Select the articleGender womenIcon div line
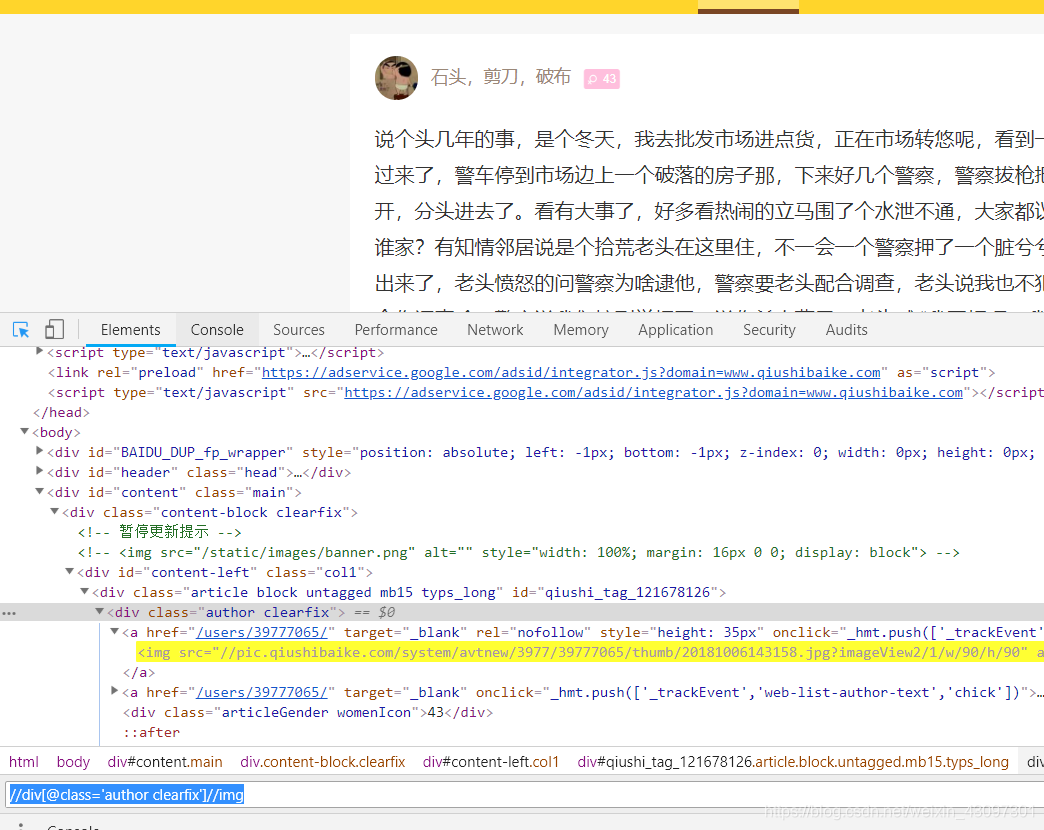The width and height of the screenshot is (1044, 830). click(308, 712)
